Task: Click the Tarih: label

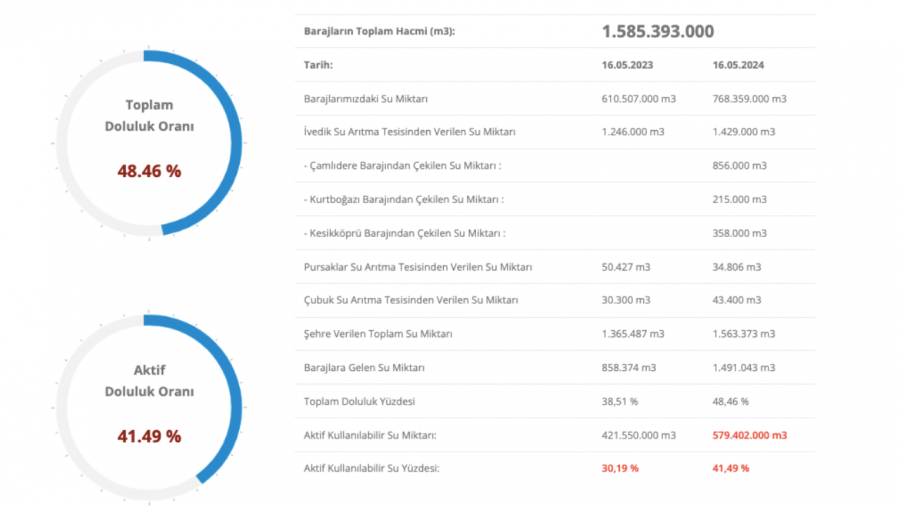Action: (319, 65)
